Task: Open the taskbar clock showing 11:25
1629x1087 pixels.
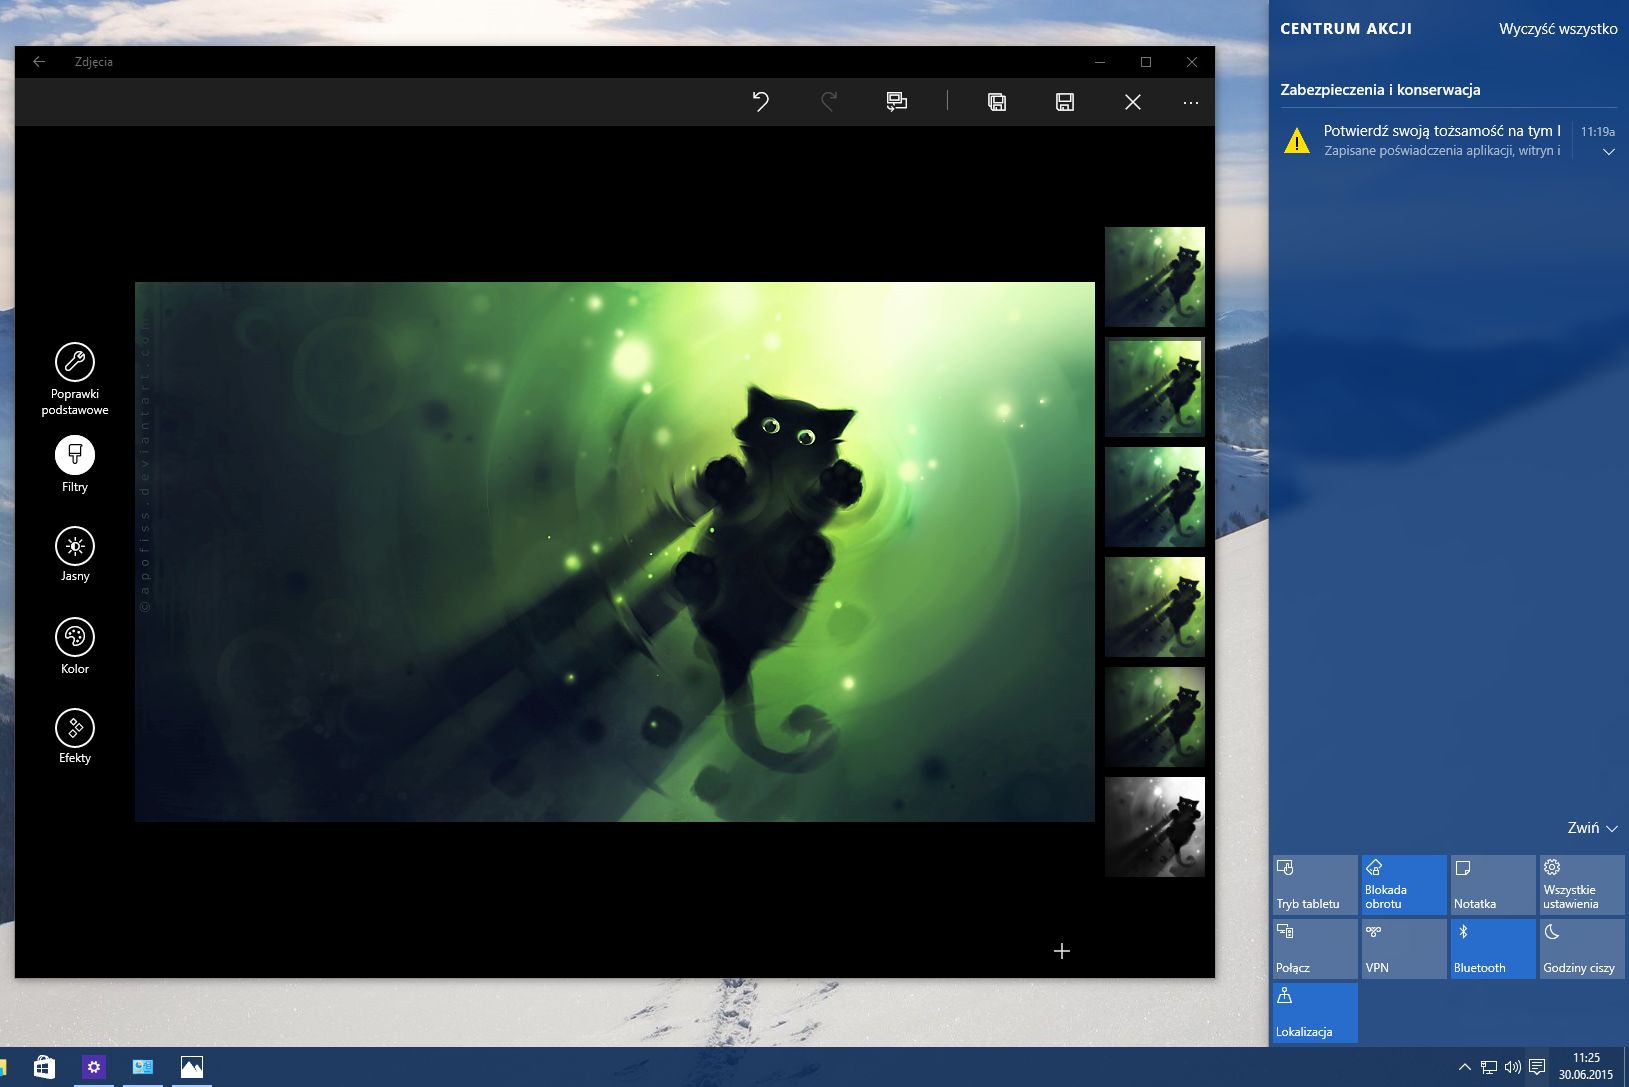Action: [x=1586, y=1066]
